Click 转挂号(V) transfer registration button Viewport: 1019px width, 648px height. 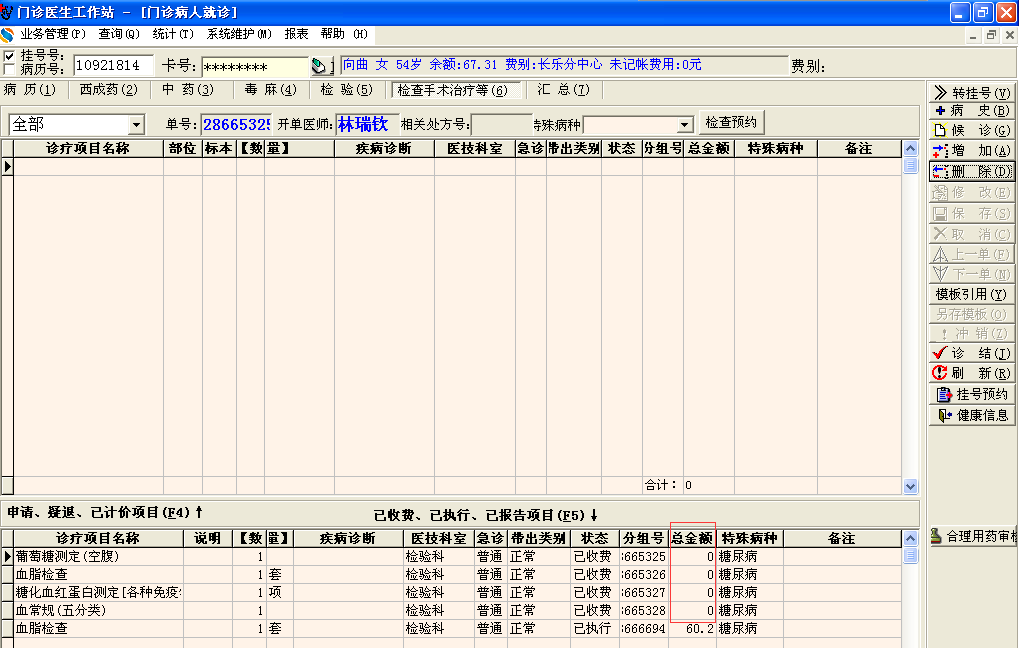(x=972, y=92)
